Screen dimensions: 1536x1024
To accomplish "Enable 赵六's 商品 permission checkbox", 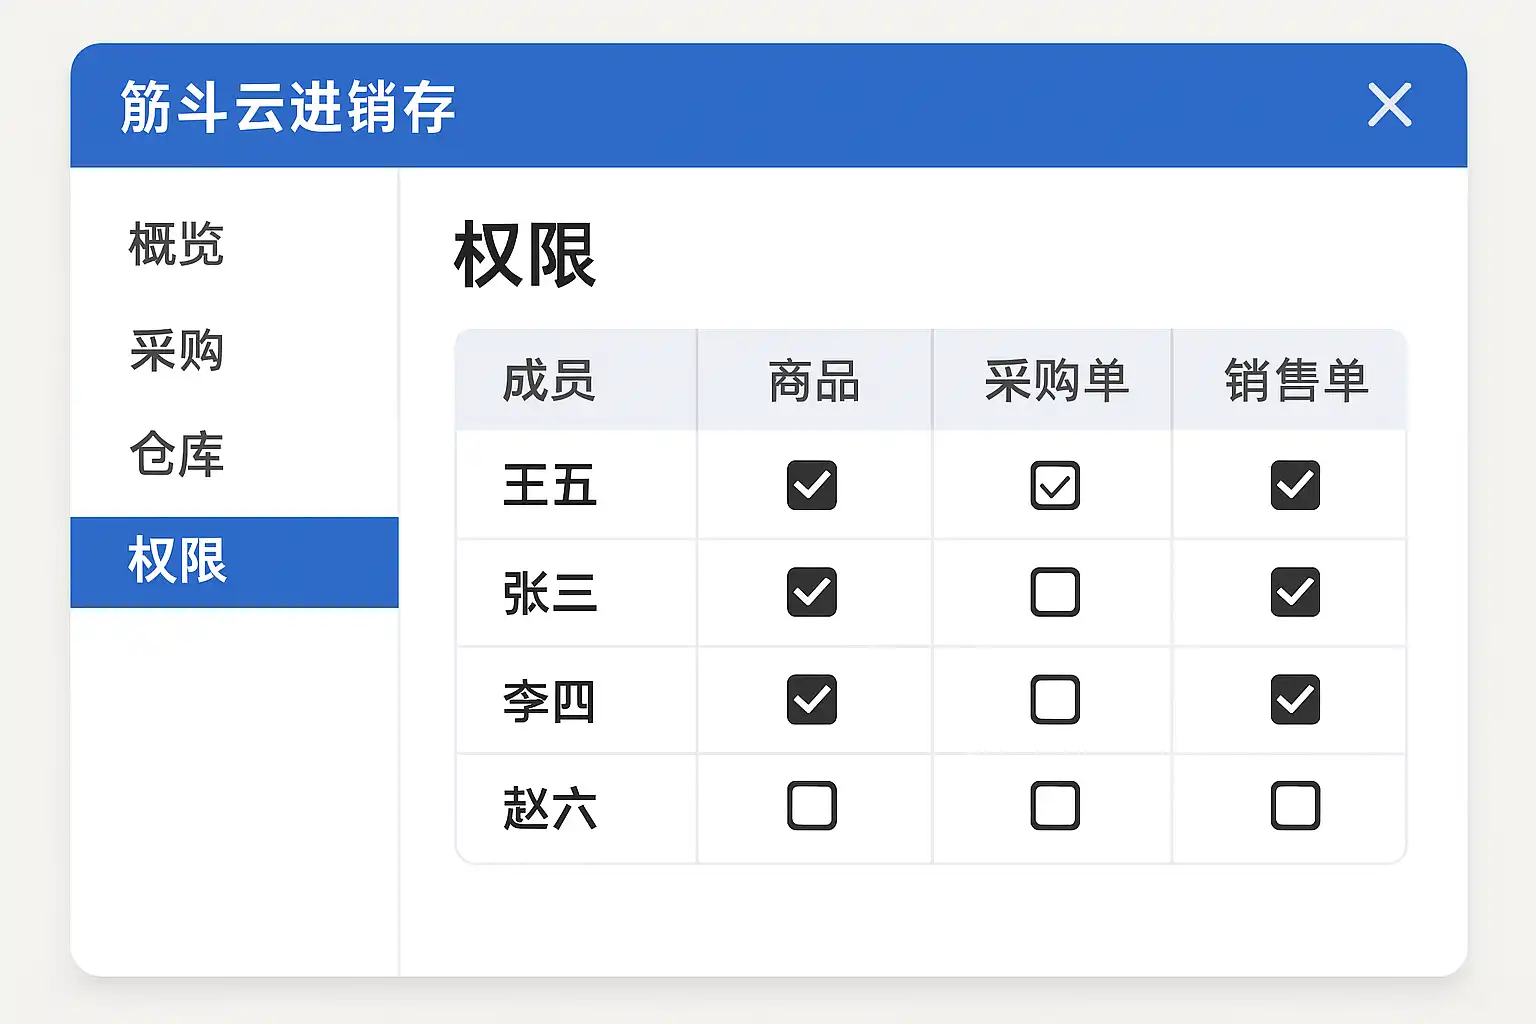I will 811,806.
